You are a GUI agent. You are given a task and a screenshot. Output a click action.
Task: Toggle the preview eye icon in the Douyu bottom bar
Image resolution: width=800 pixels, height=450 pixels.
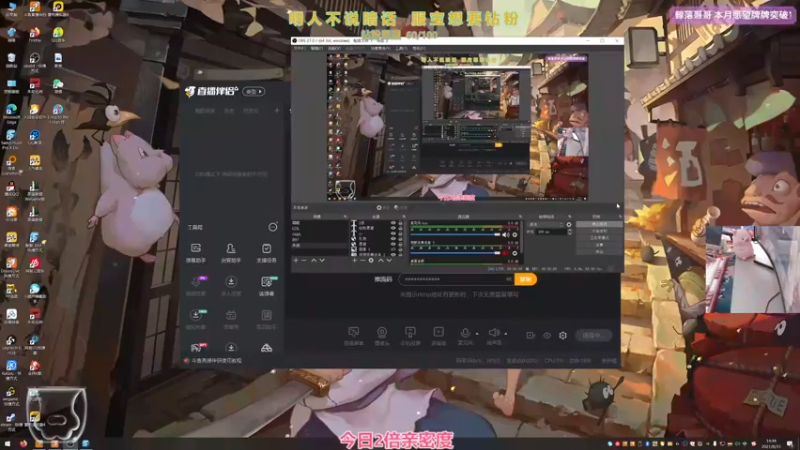pyautogui.click(x=547, y=335)
